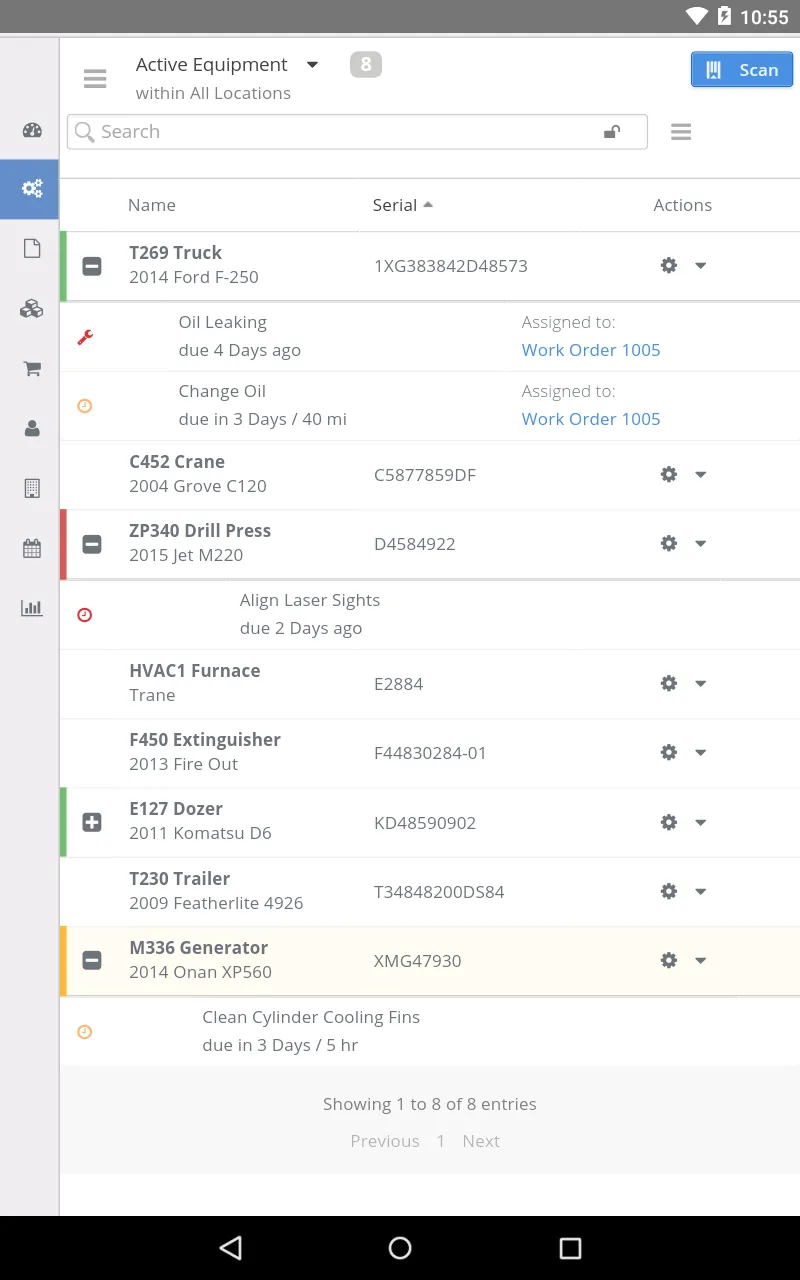Open the user profile sidebar icon
Image resolution: width=800 pixels, height=1280 pixels.
32,428
